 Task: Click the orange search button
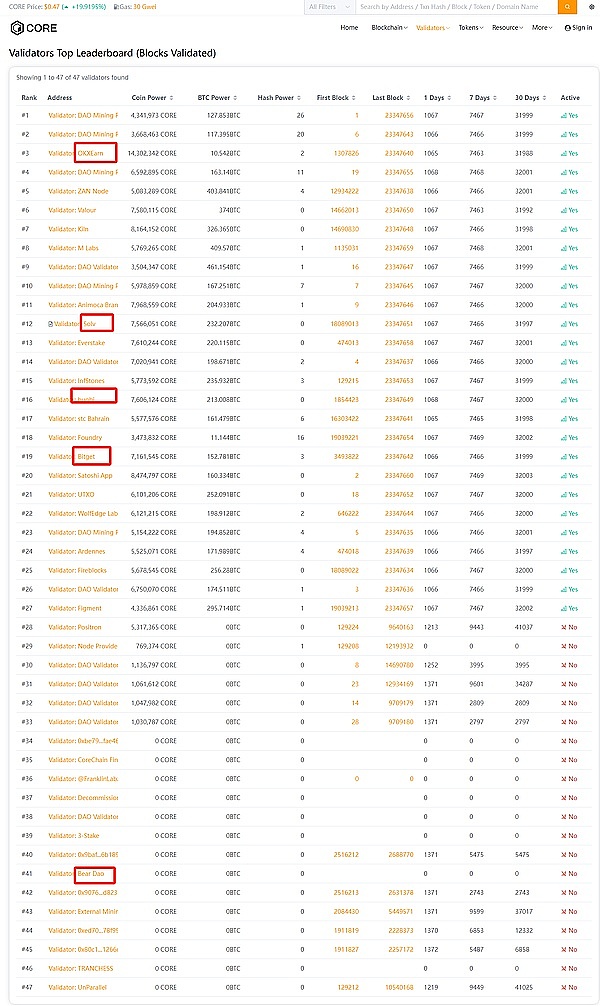[x=568, y=6]
